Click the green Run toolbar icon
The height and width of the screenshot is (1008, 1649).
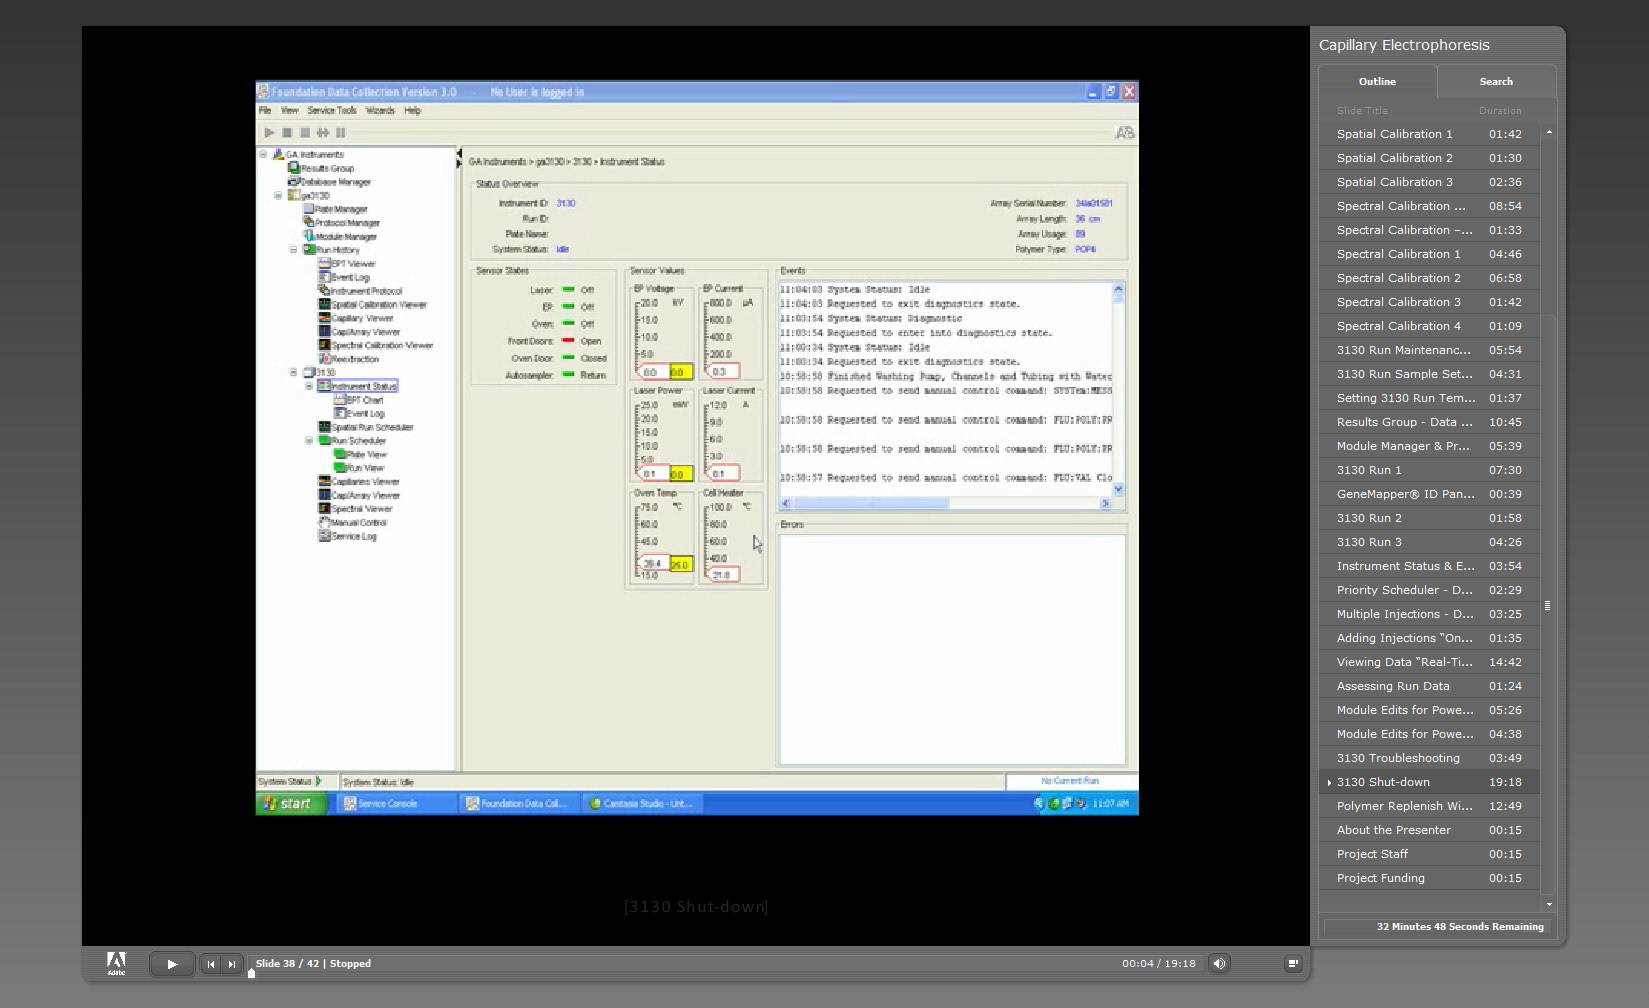click(x=269, y=132)
